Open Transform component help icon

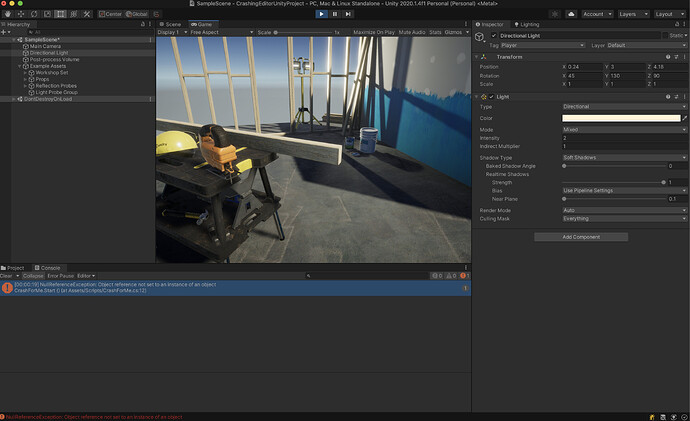[x=668, y=57]
